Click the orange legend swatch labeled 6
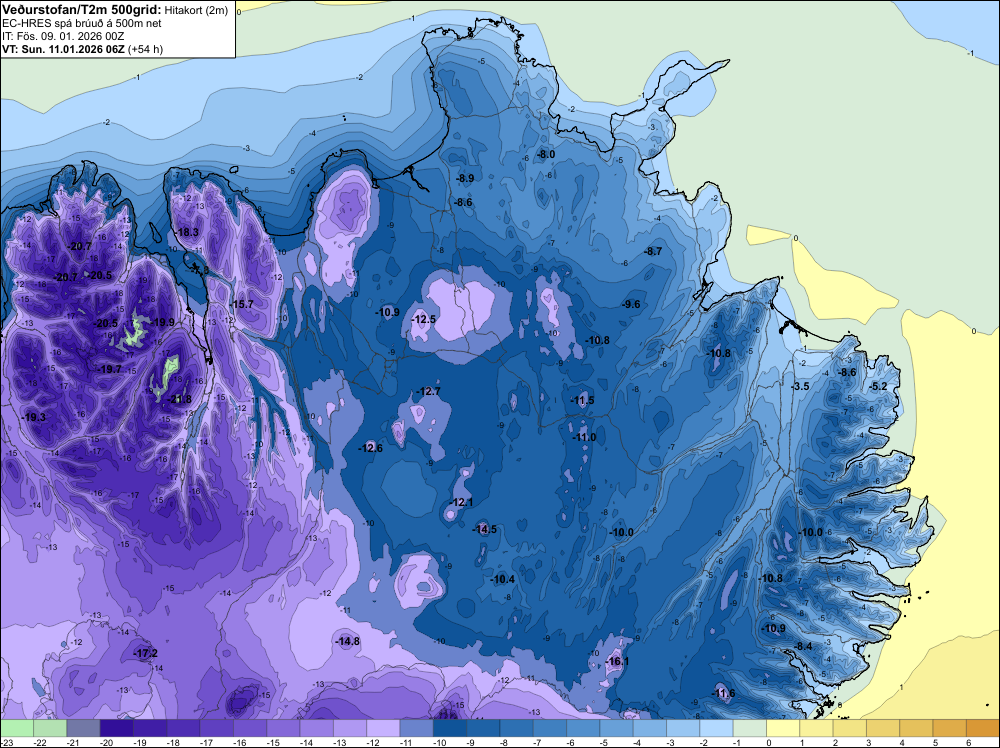 click(x=982, y=728)
